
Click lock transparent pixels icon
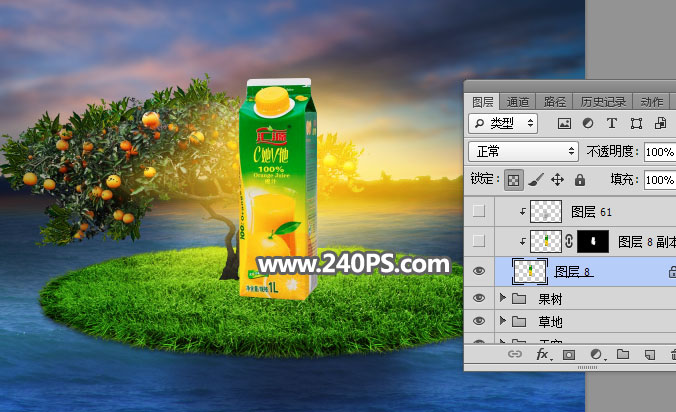click(x=512, y=180)
